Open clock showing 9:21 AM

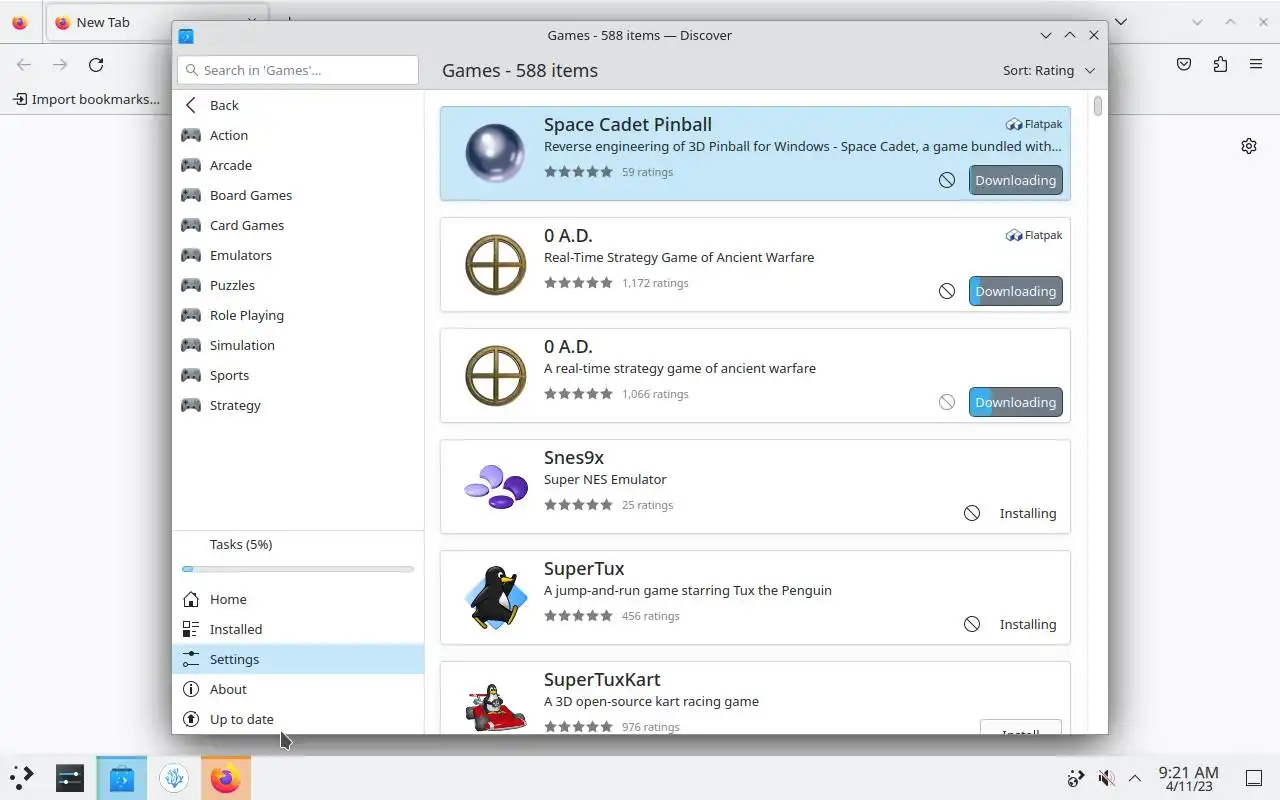point(1188,778)
